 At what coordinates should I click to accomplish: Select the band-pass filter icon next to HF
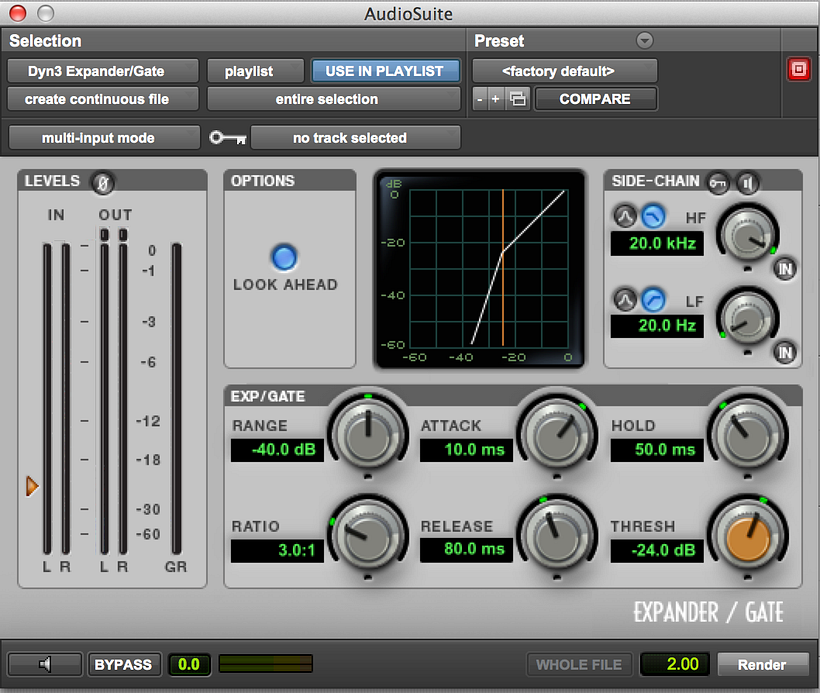pyautogui.click(x=625, y=216)
